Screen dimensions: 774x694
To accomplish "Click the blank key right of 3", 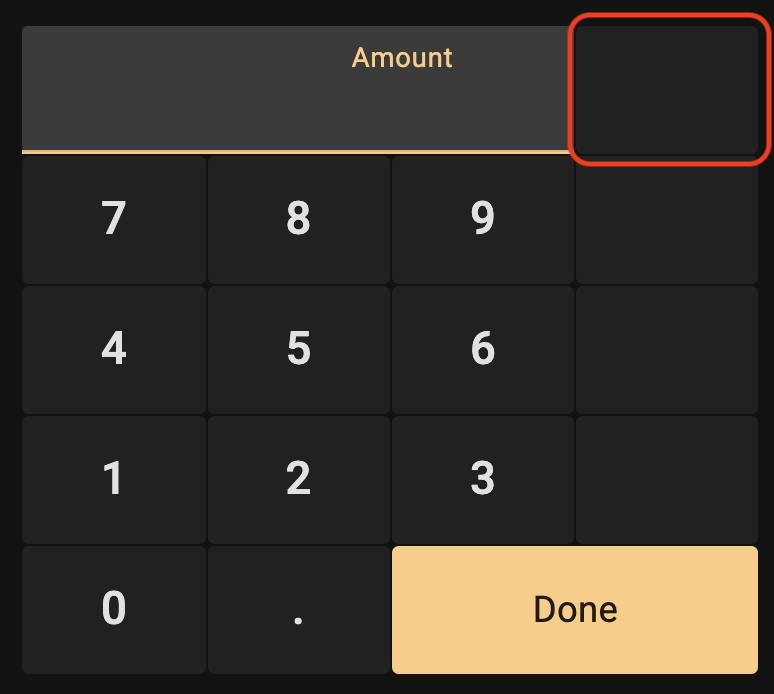I will pyautogui.click(x=667, y=479).
